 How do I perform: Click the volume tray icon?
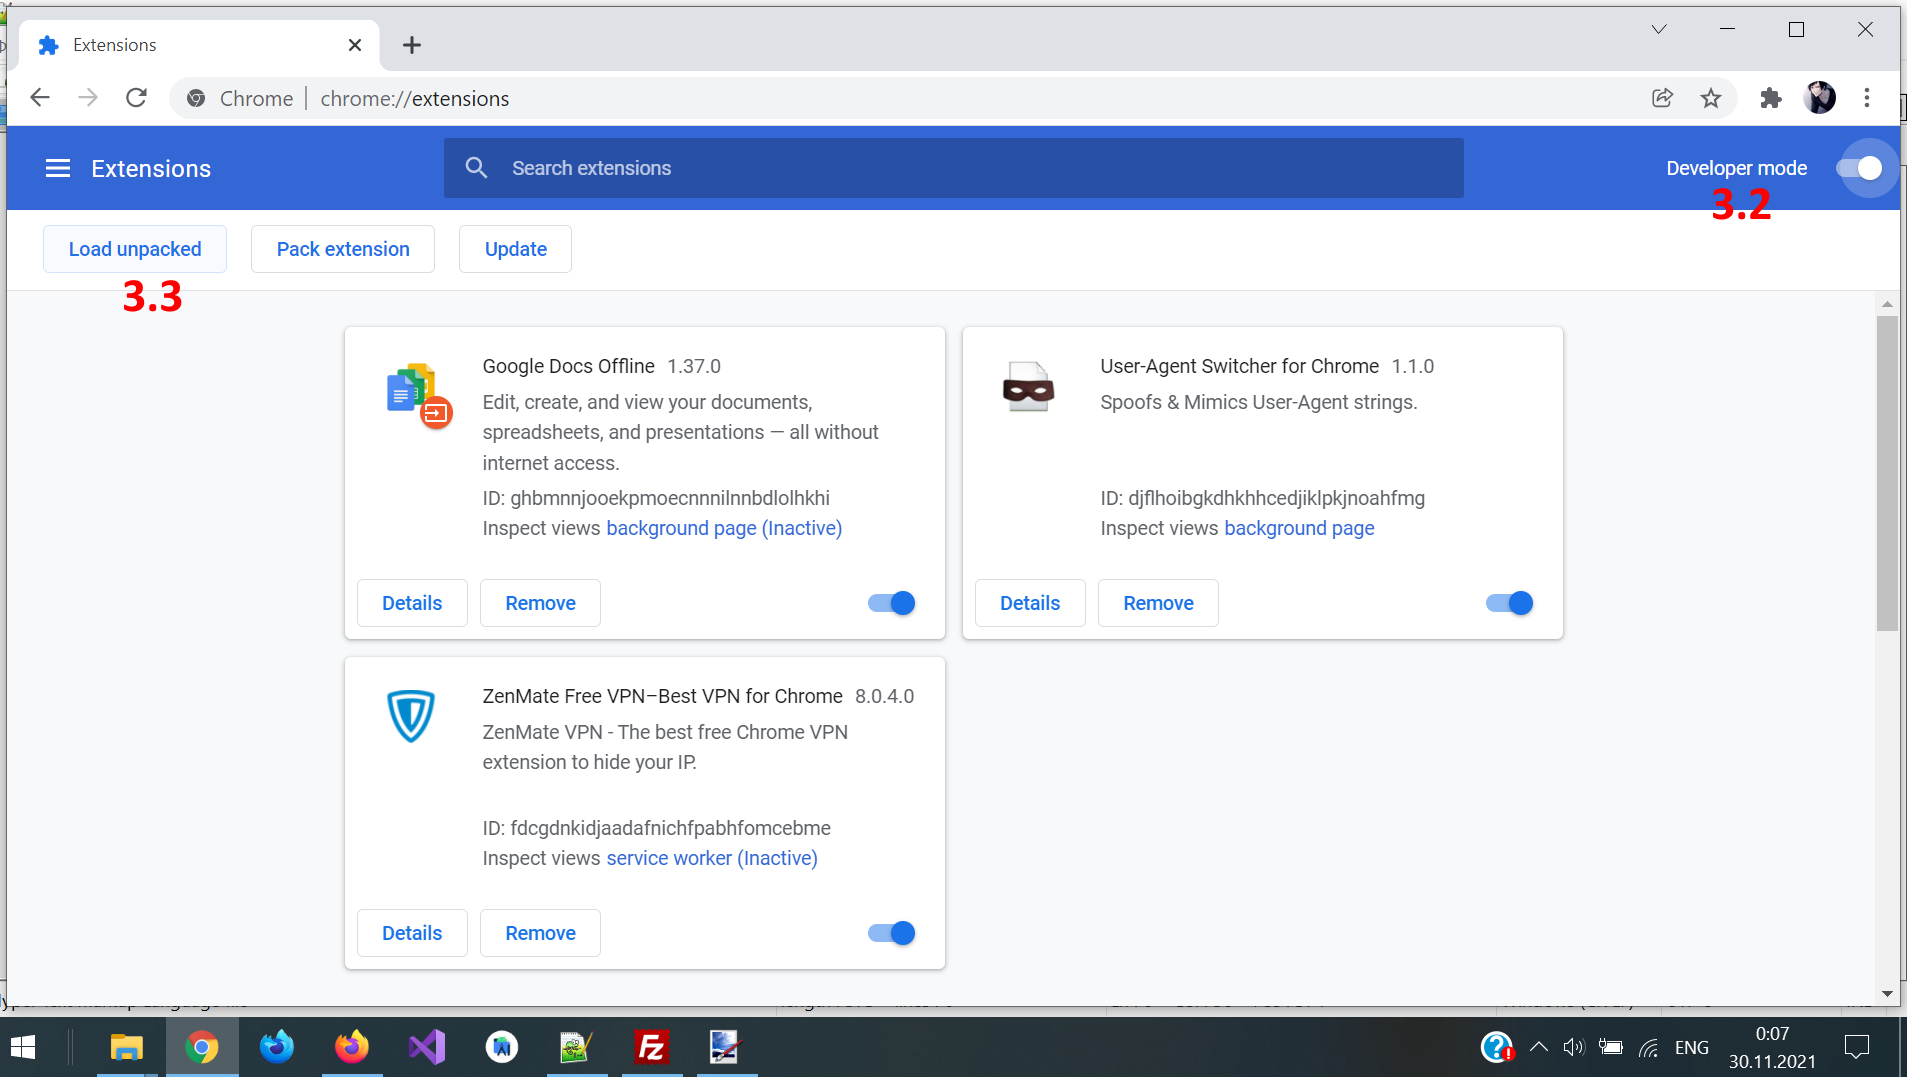click(x=1574, y=1048)
